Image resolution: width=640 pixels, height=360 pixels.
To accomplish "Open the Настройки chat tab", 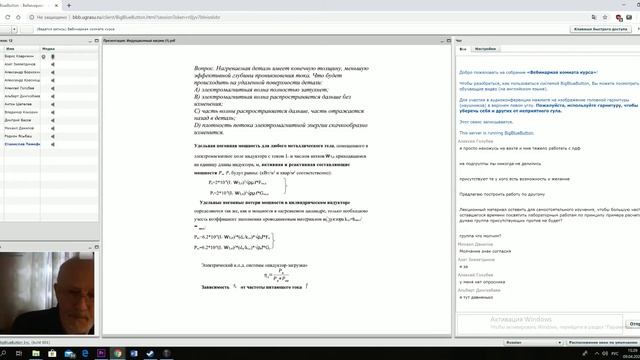I will coord(485,49).
